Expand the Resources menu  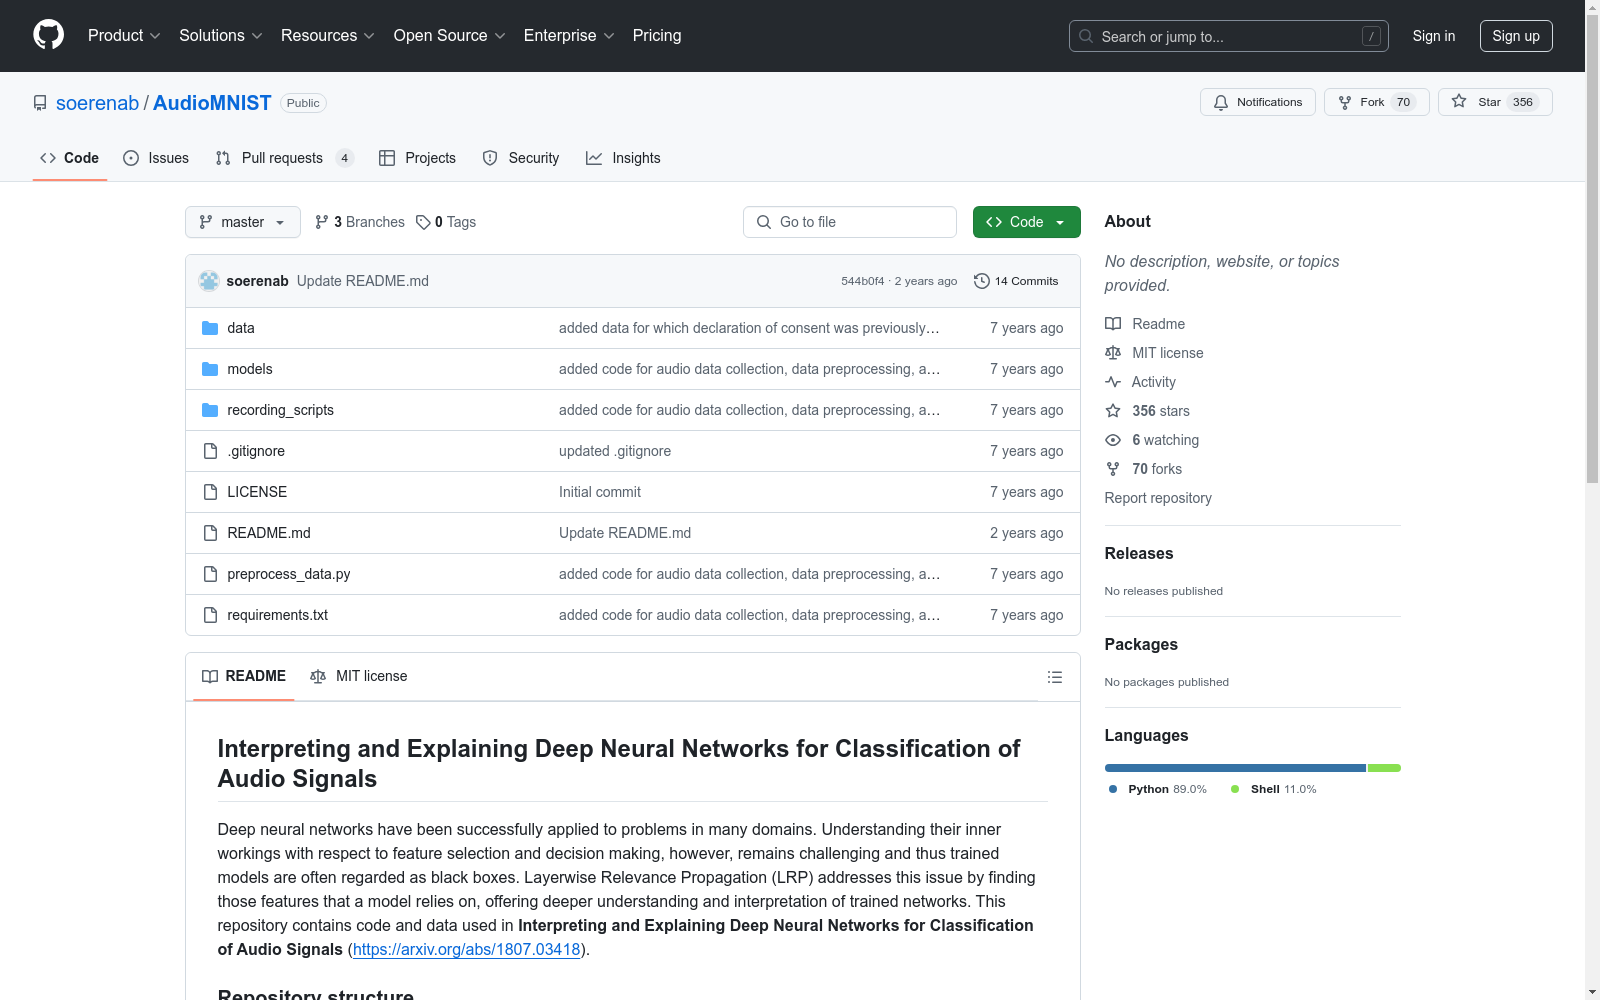[328, 35]
